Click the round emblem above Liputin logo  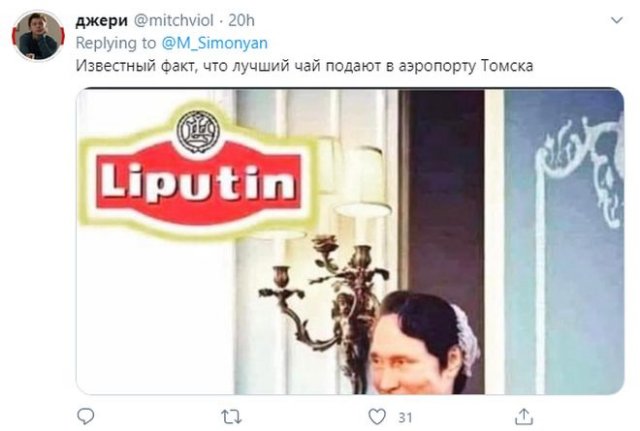(x=198, y=131)
